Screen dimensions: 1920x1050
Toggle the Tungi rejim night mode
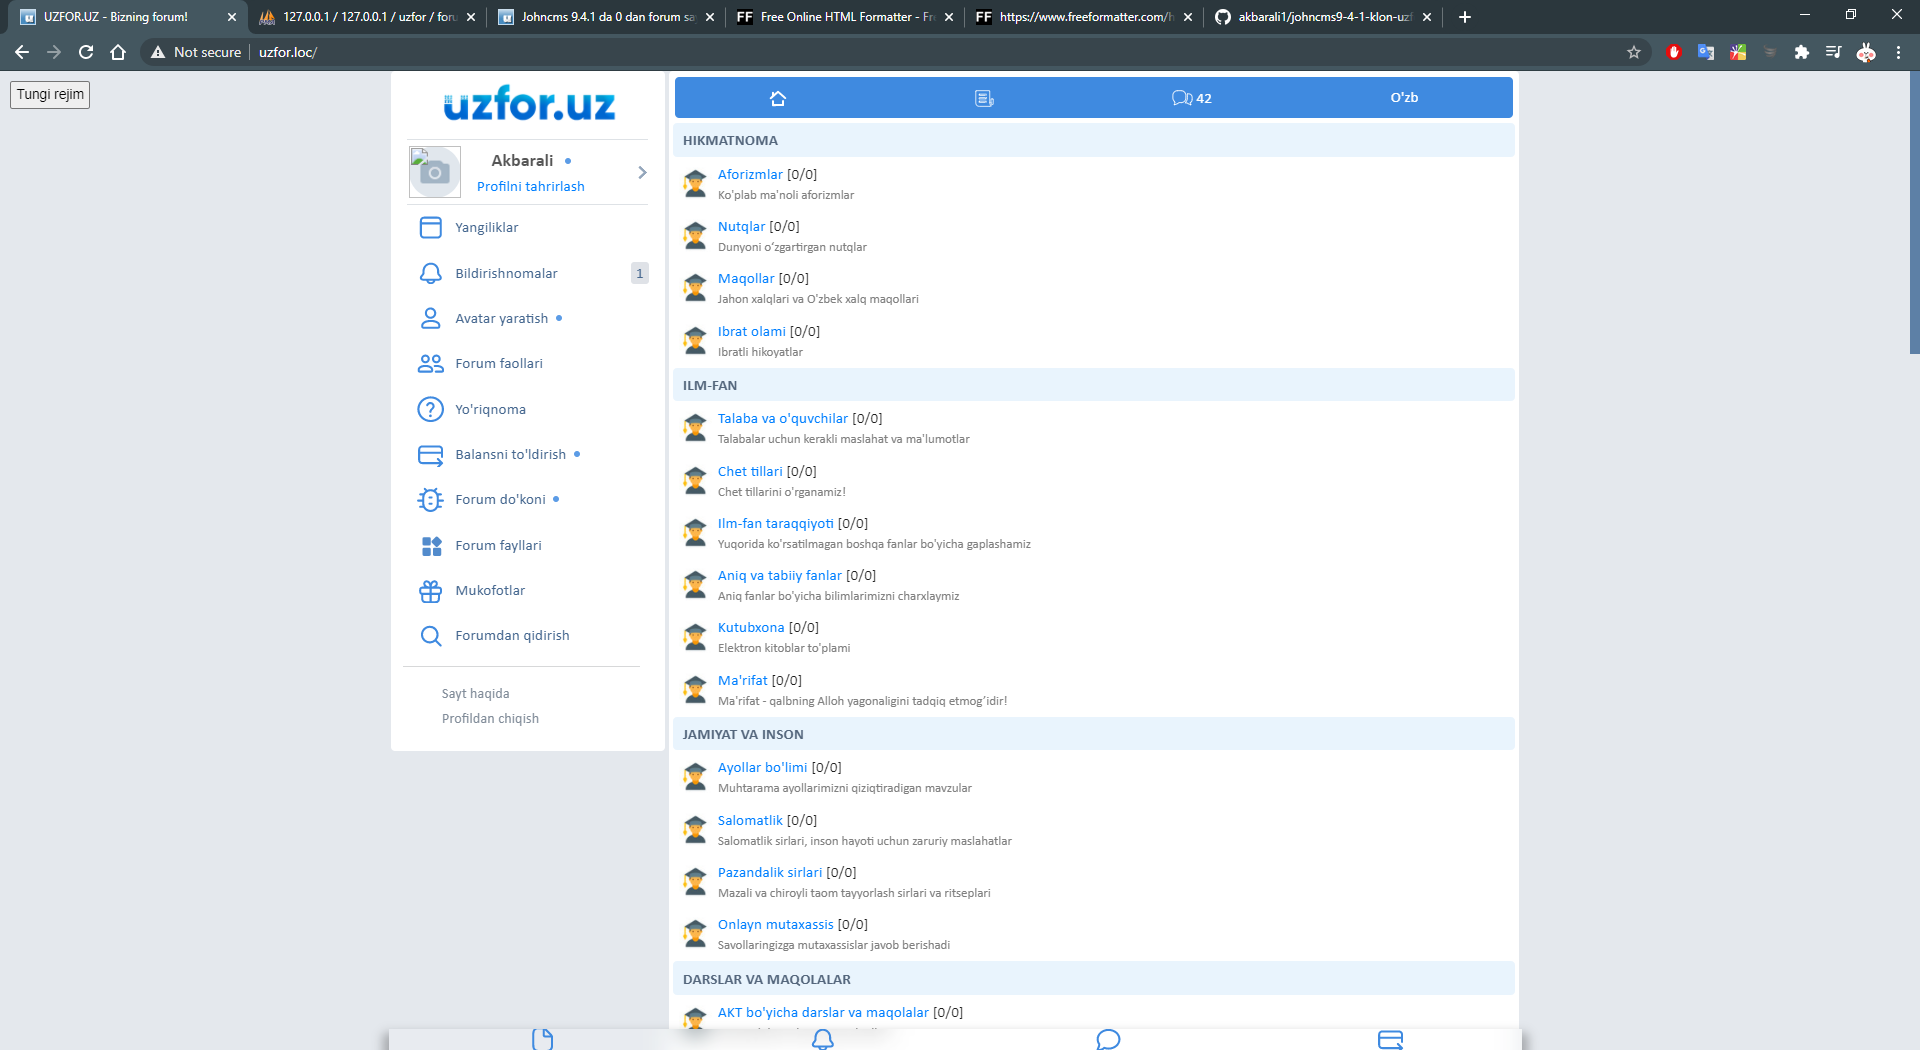pyautogui.click(x=50, y=94)
